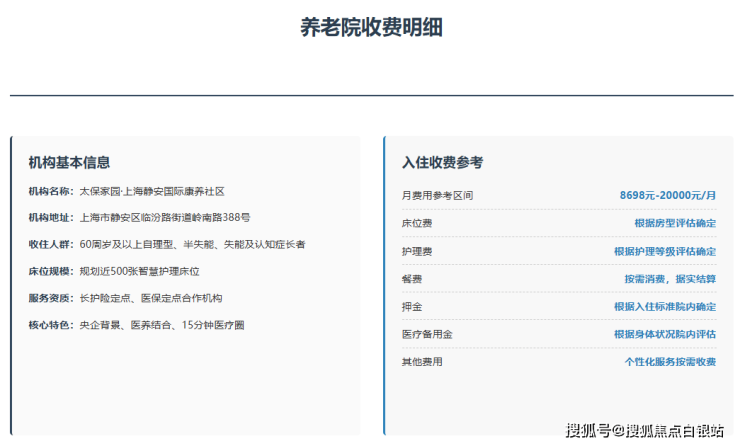Click the 机构地址 label

click(51, 218)
